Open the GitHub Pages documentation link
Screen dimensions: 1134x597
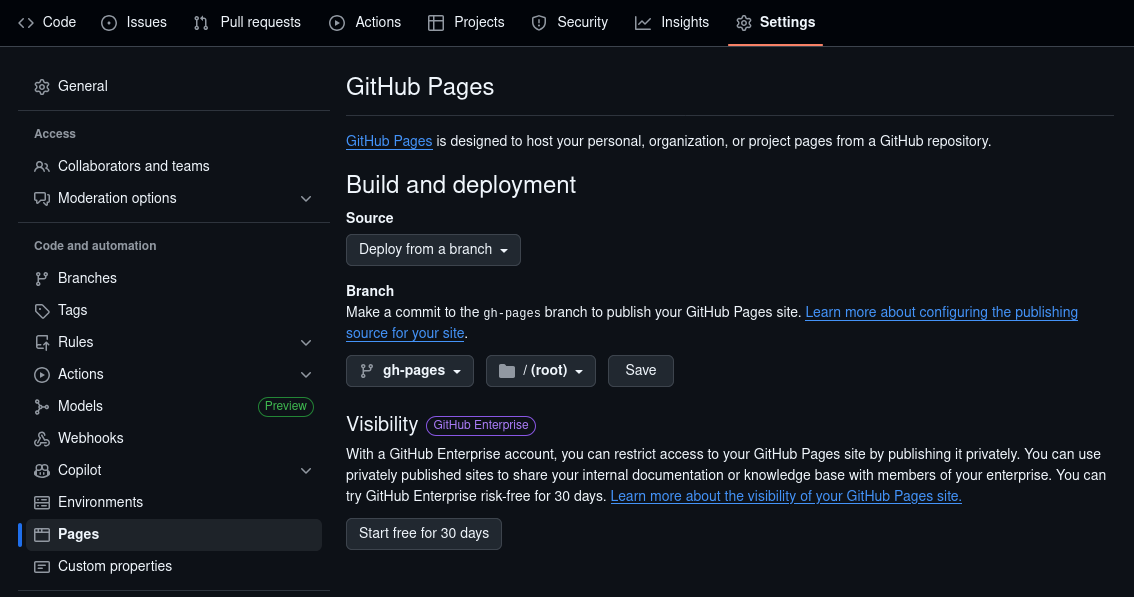(389, 141)
